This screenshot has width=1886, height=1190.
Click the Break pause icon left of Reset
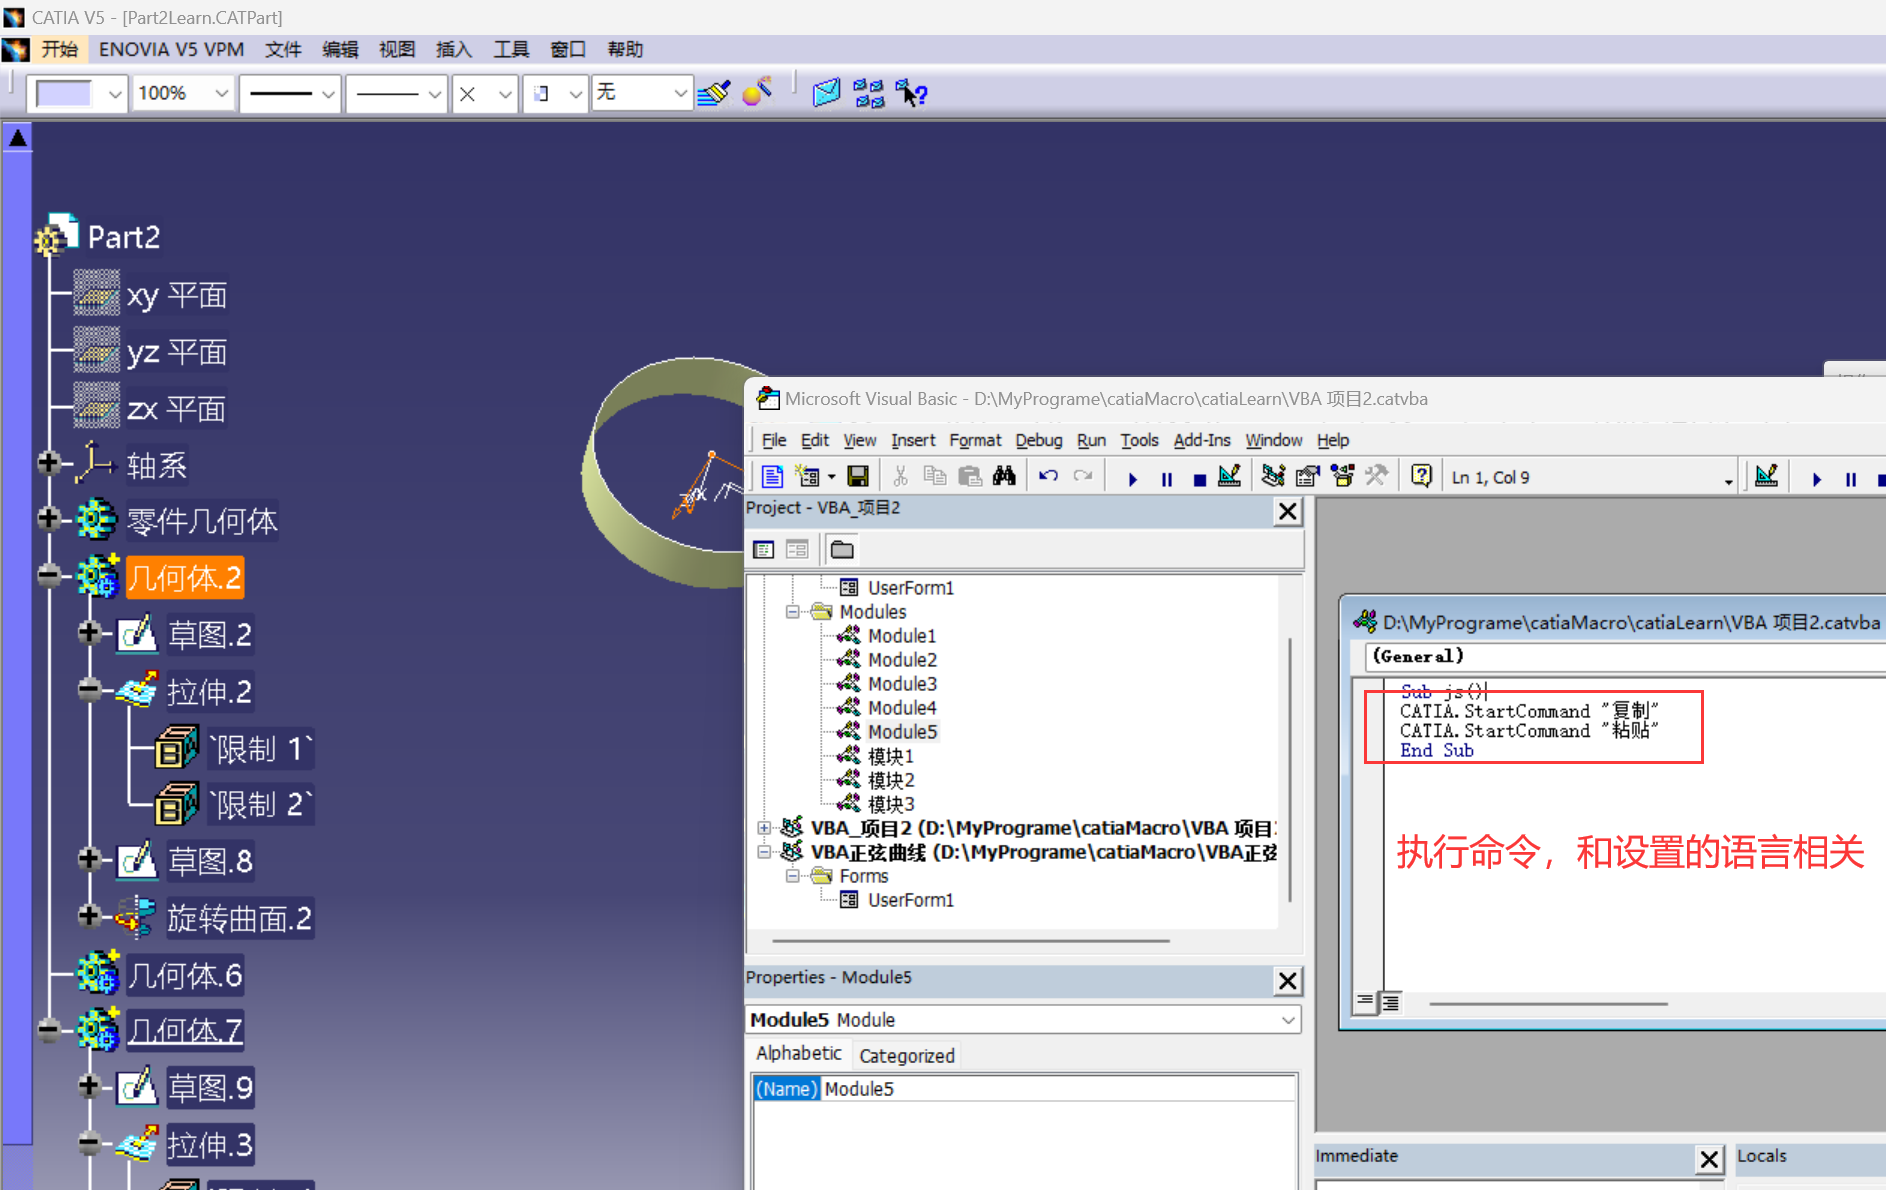point(1166,479)
